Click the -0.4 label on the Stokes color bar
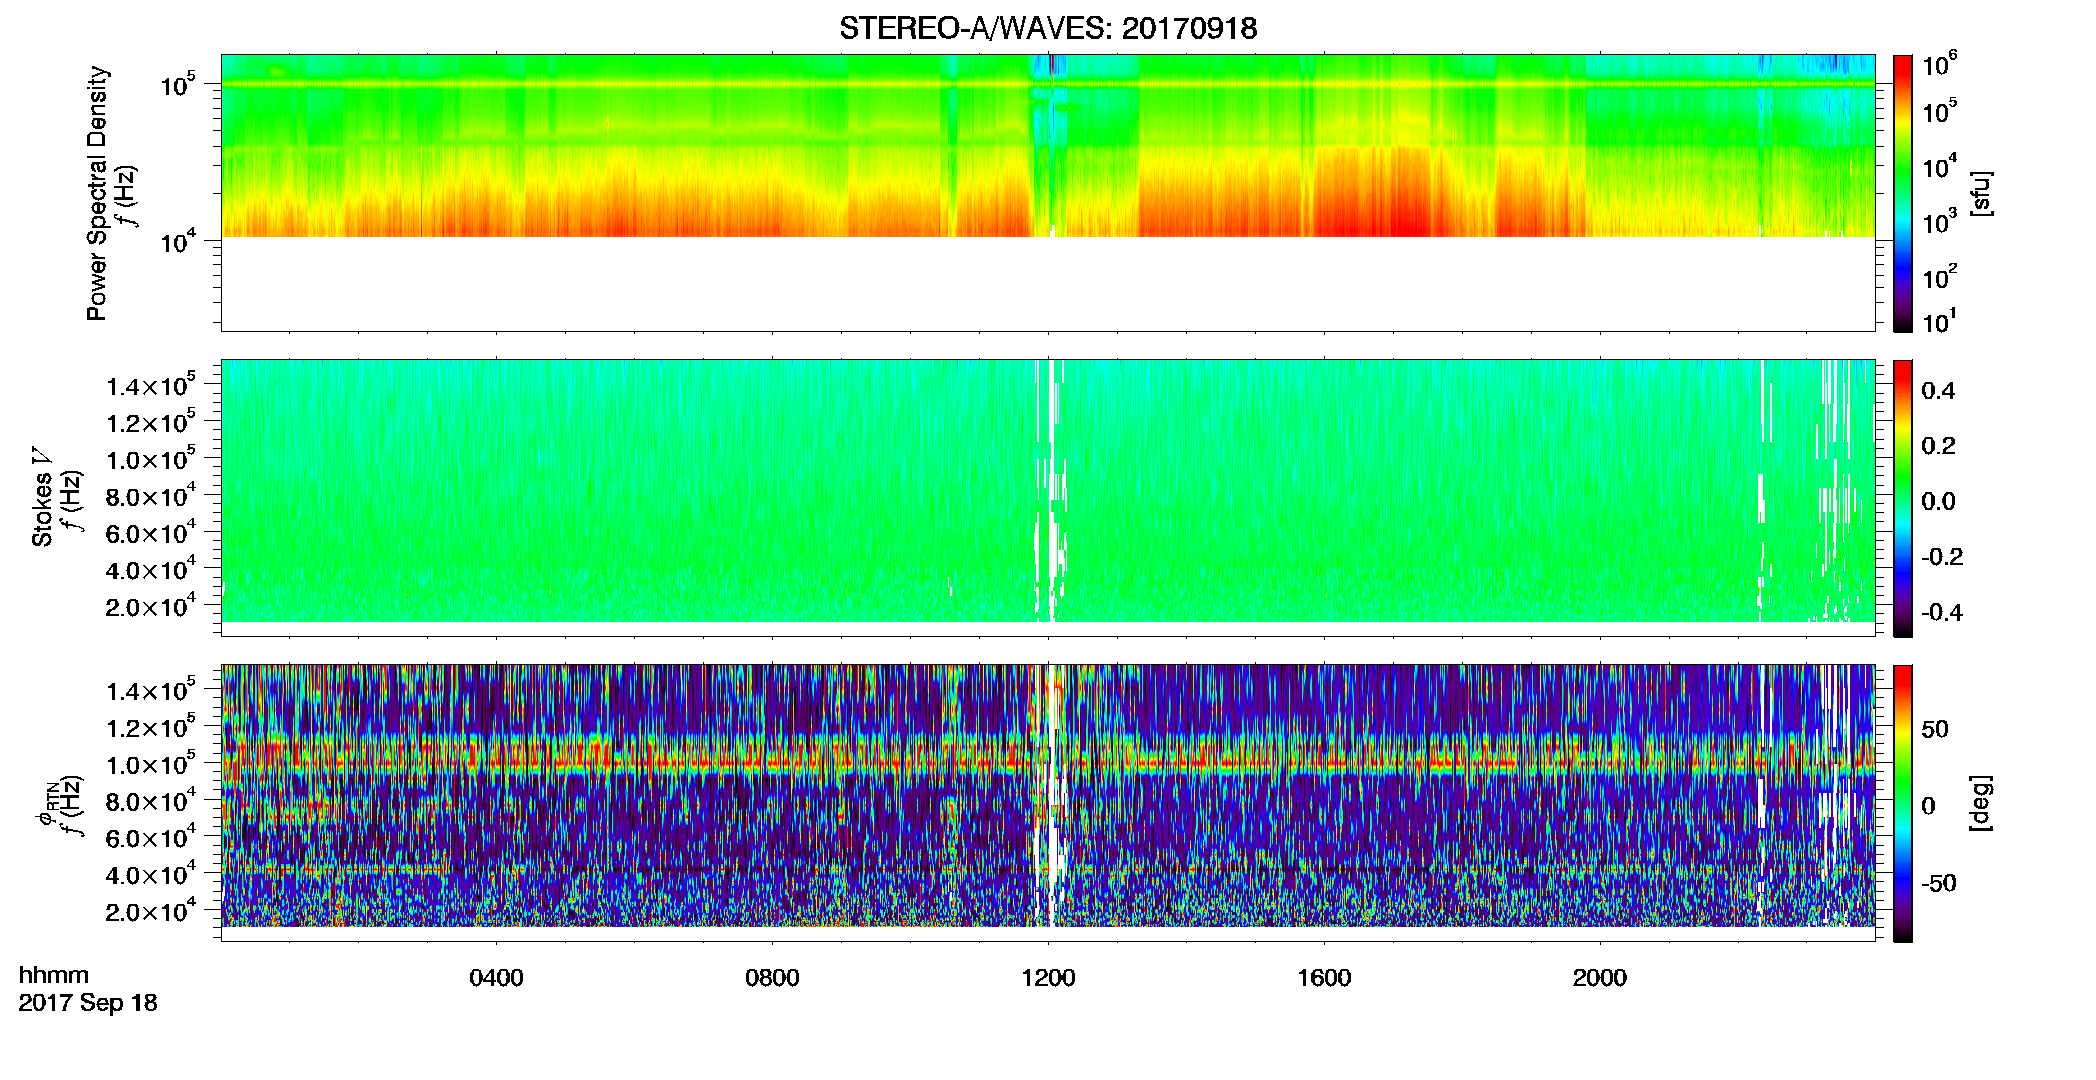 [x=1942, y=612]
